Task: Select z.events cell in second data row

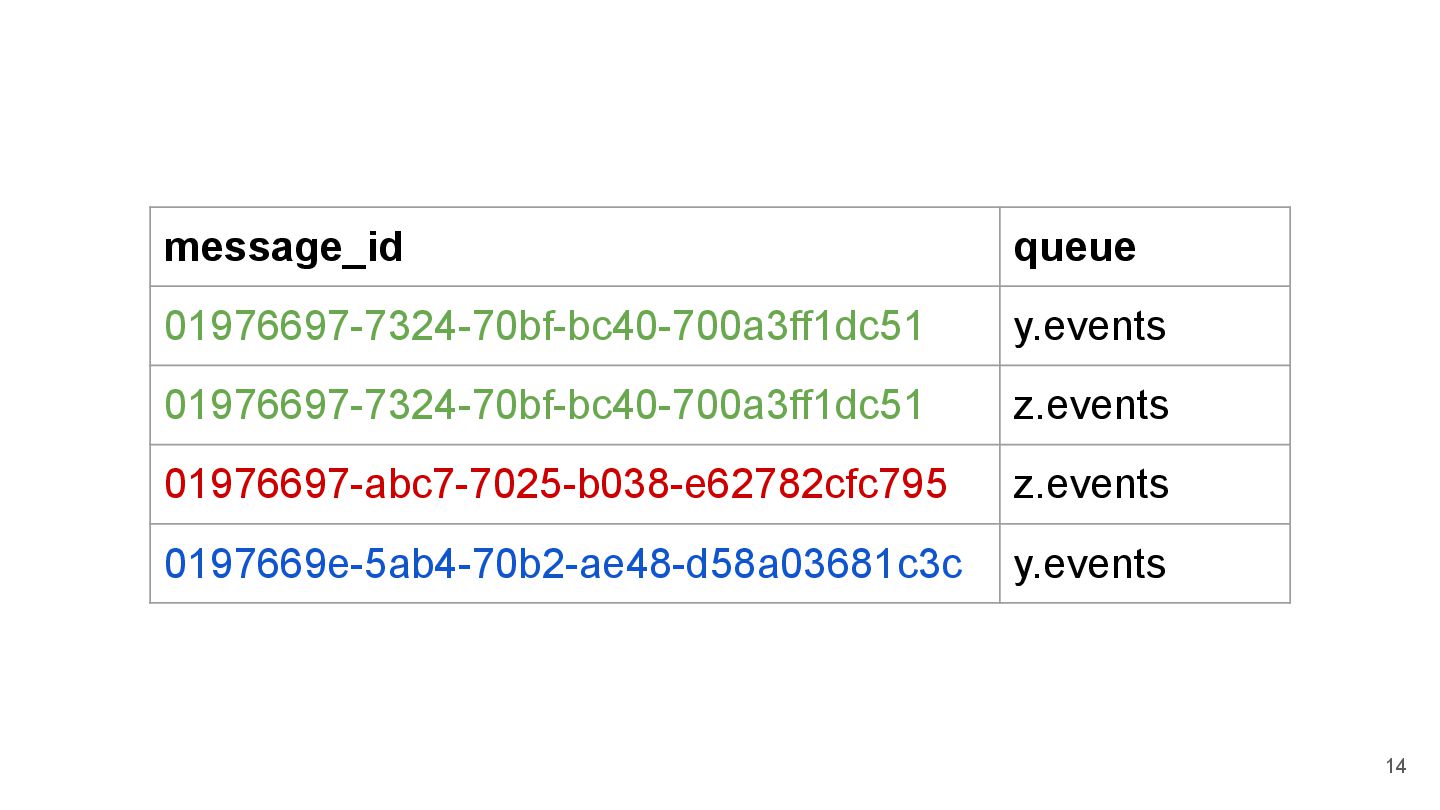Action: (1145, 405)
